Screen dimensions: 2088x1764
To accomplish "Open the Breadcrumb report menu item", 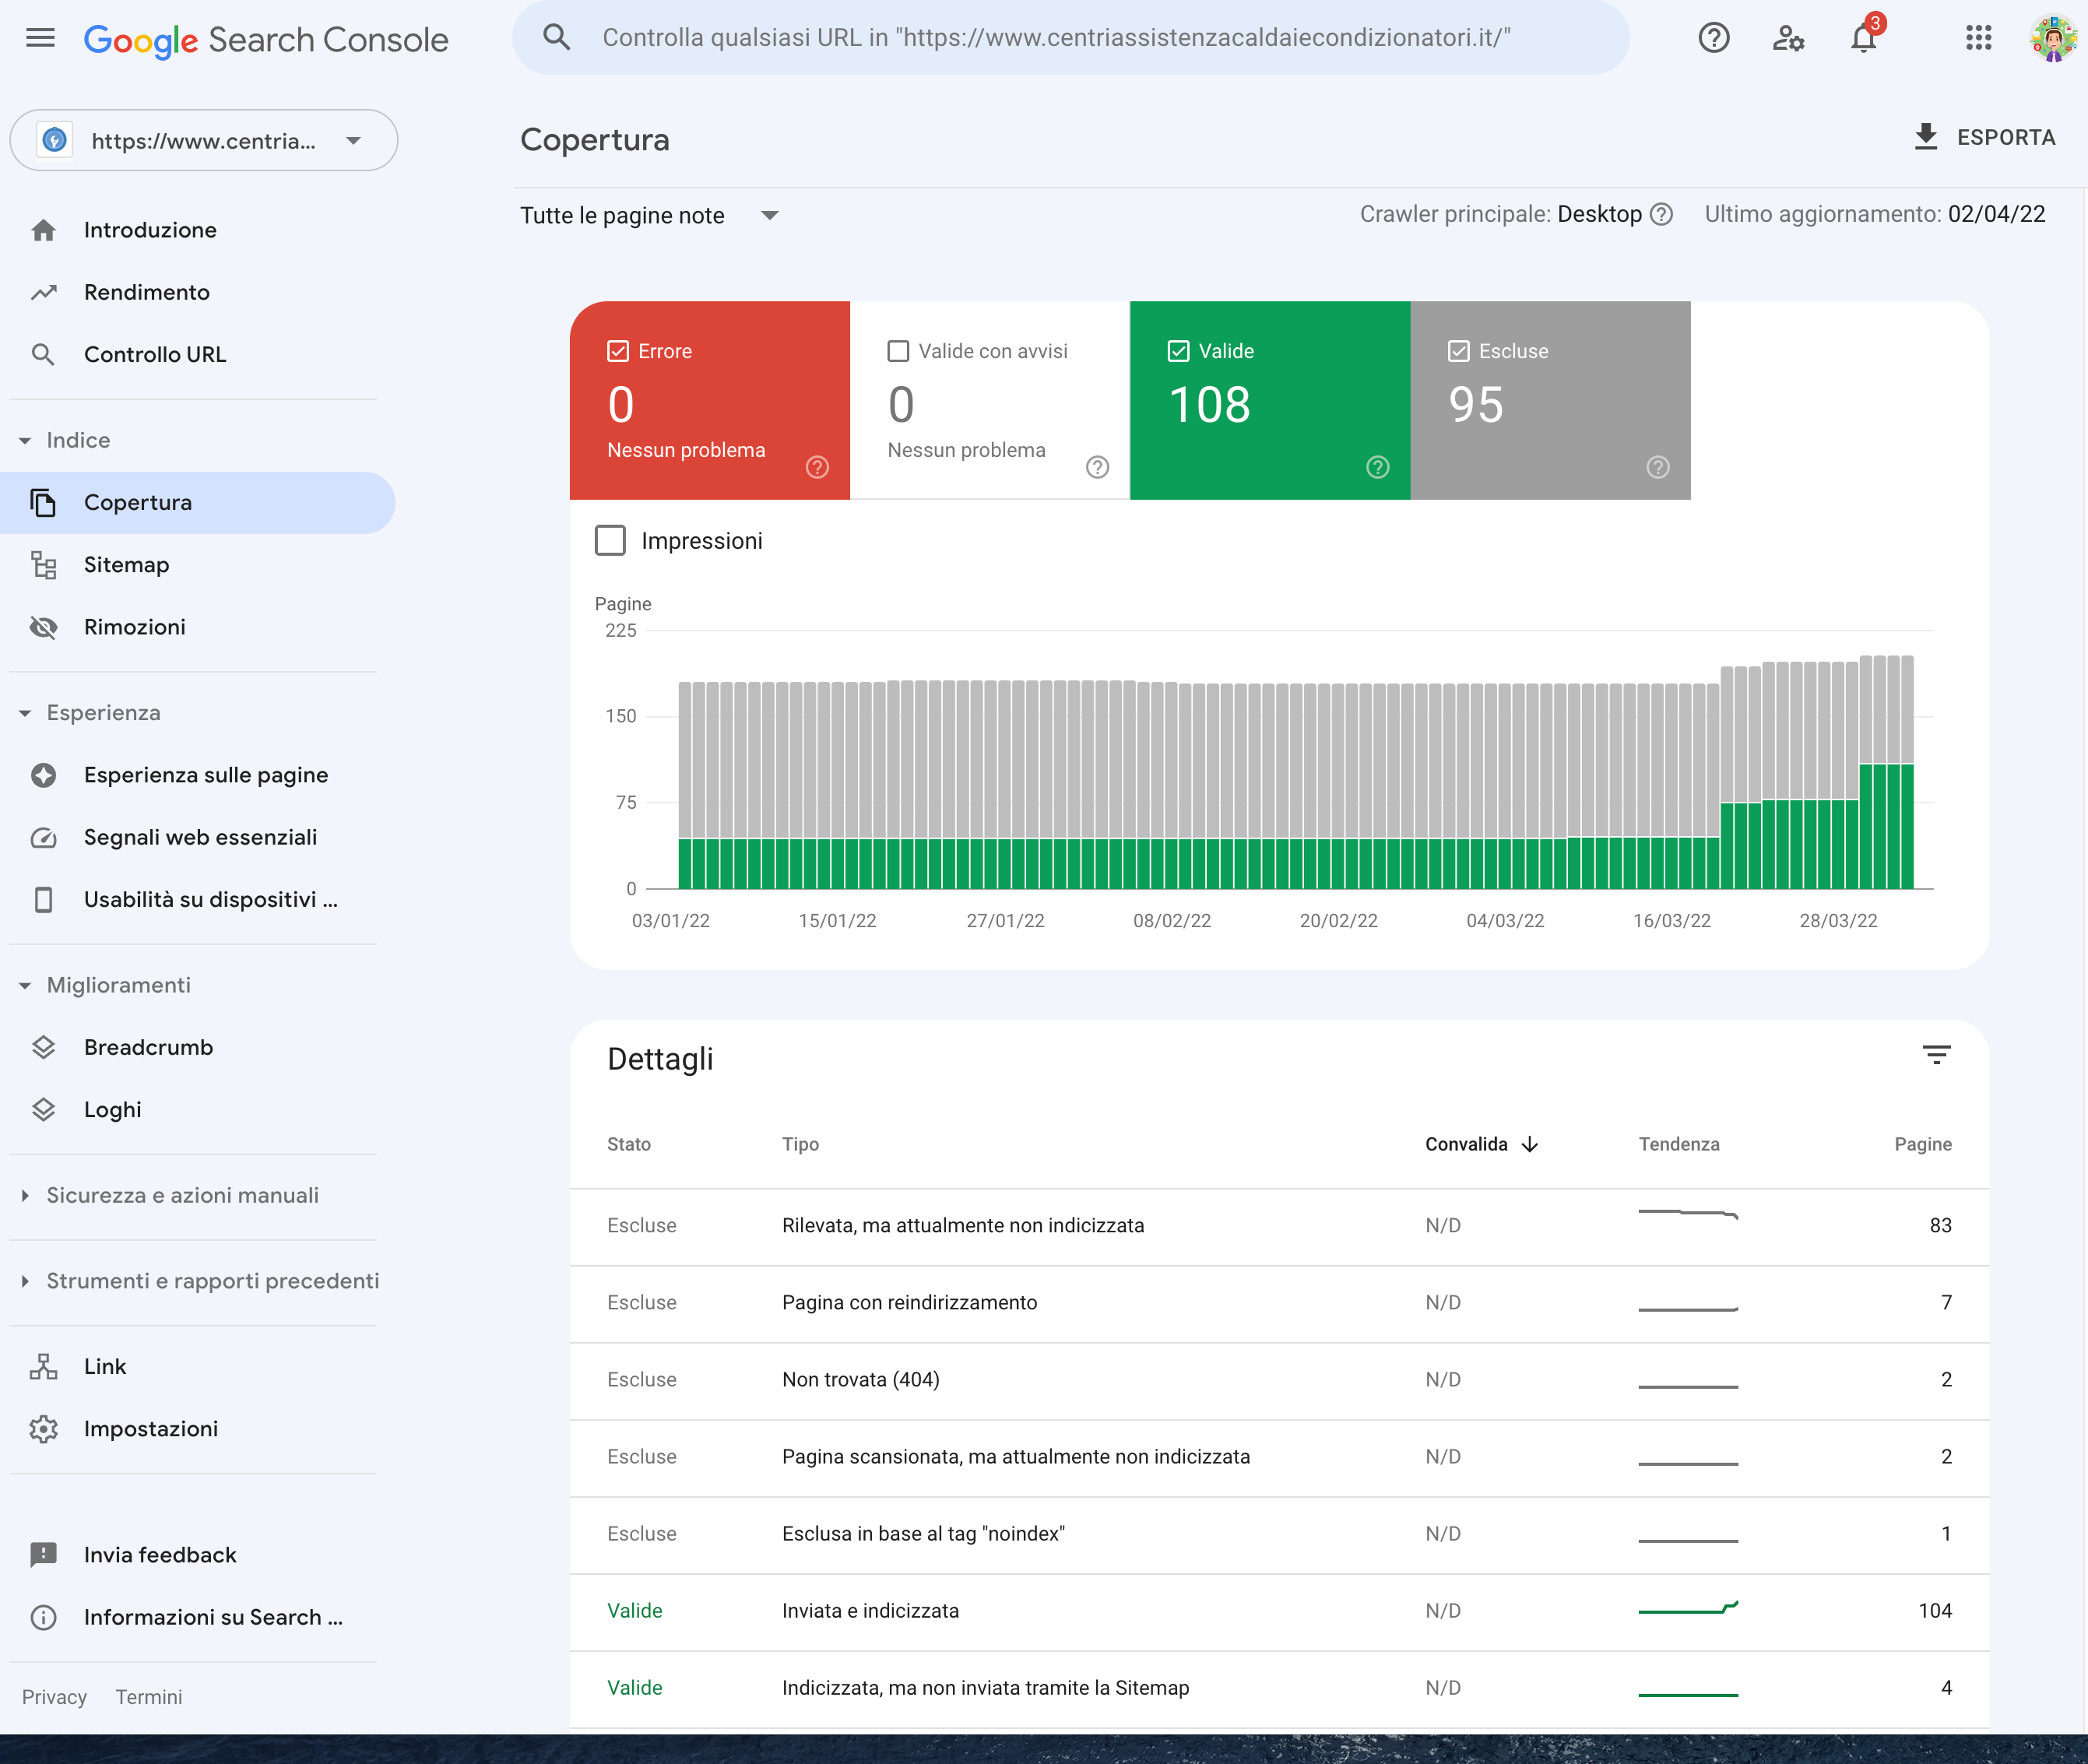I will point(198,1047).
